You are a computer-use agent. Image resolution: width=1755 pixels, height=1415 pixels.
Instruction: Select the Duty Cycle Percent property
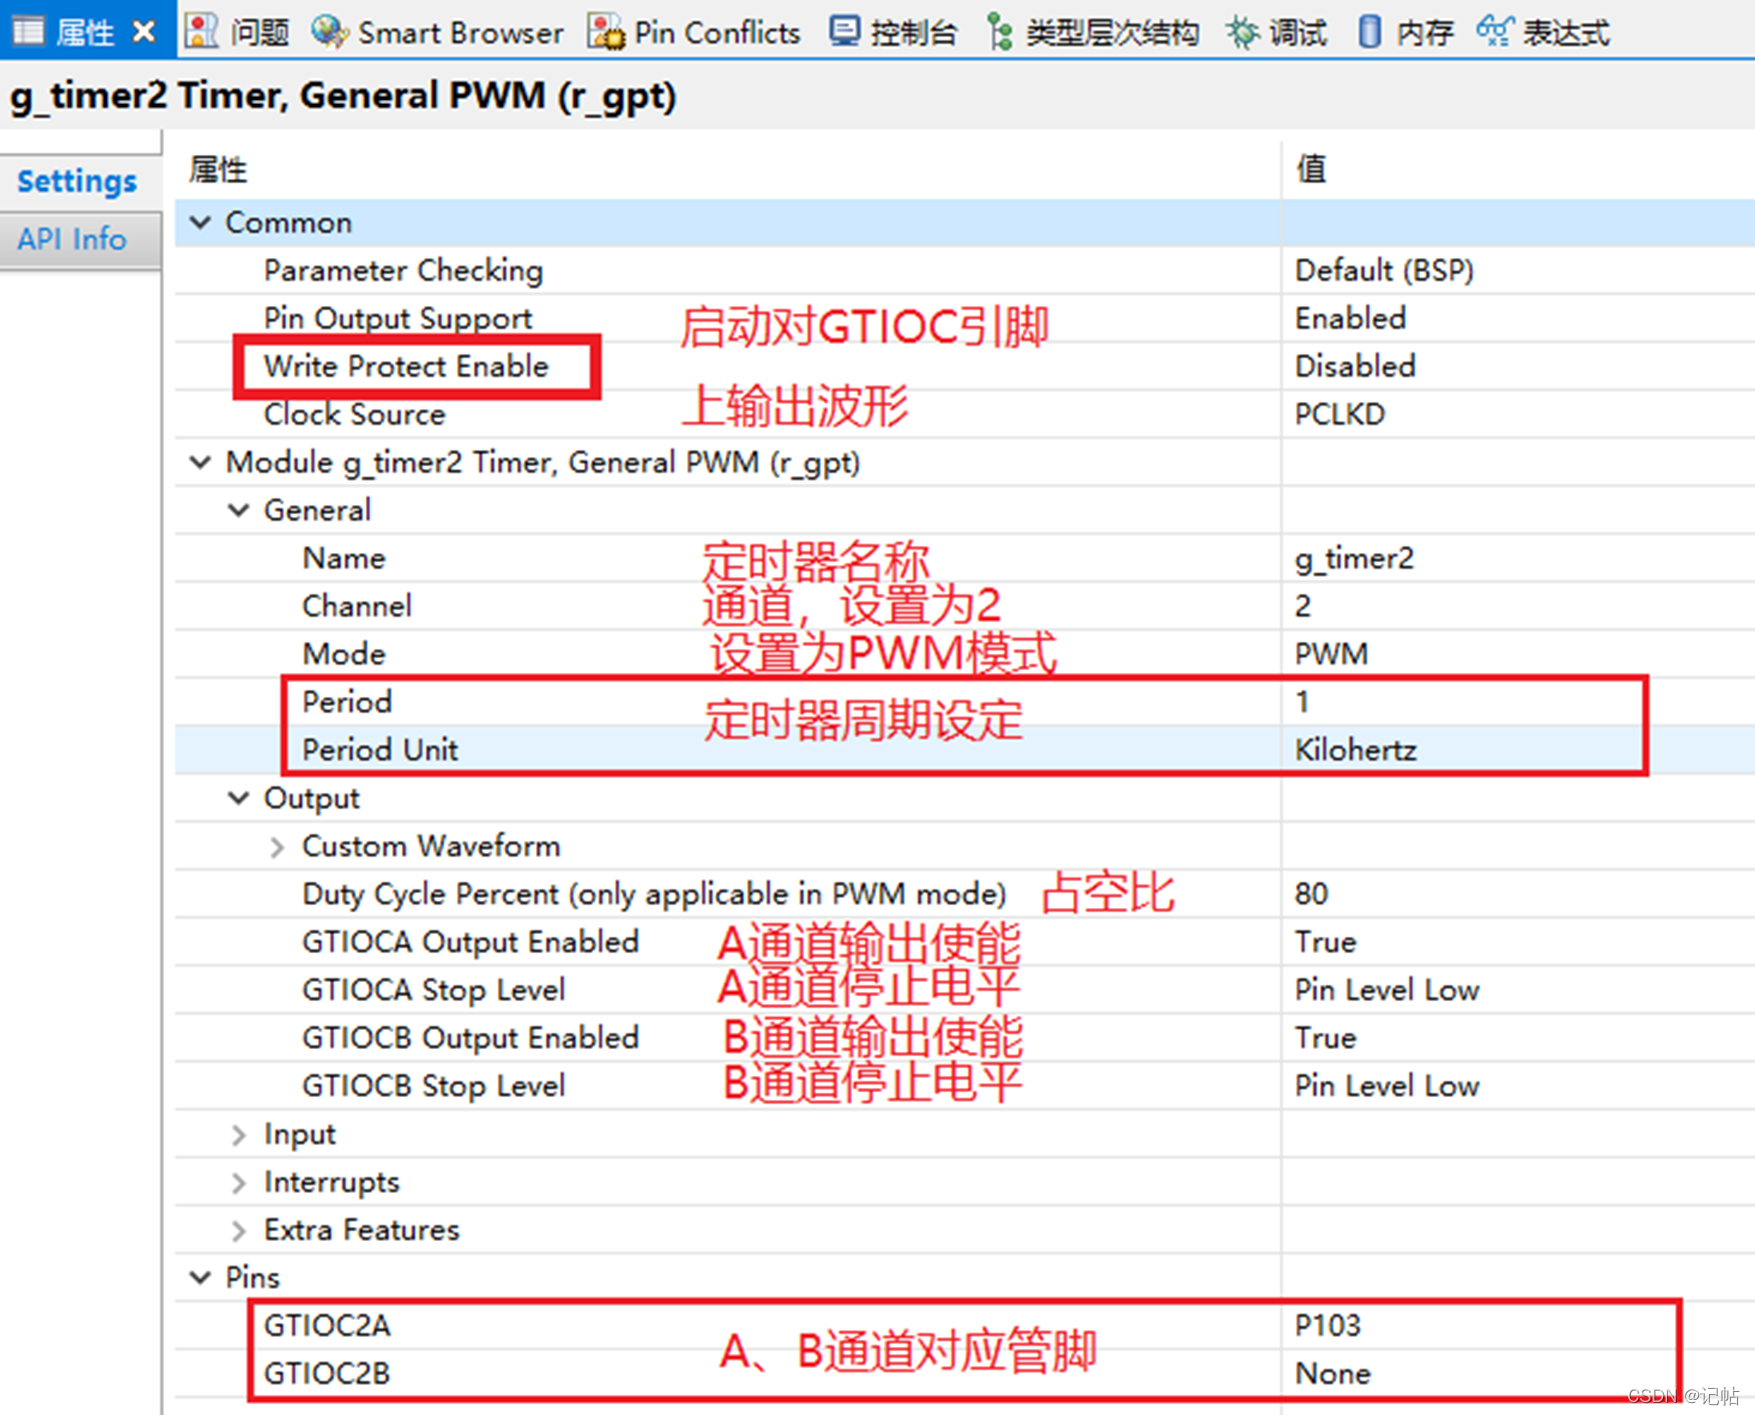tap(654, 894)
